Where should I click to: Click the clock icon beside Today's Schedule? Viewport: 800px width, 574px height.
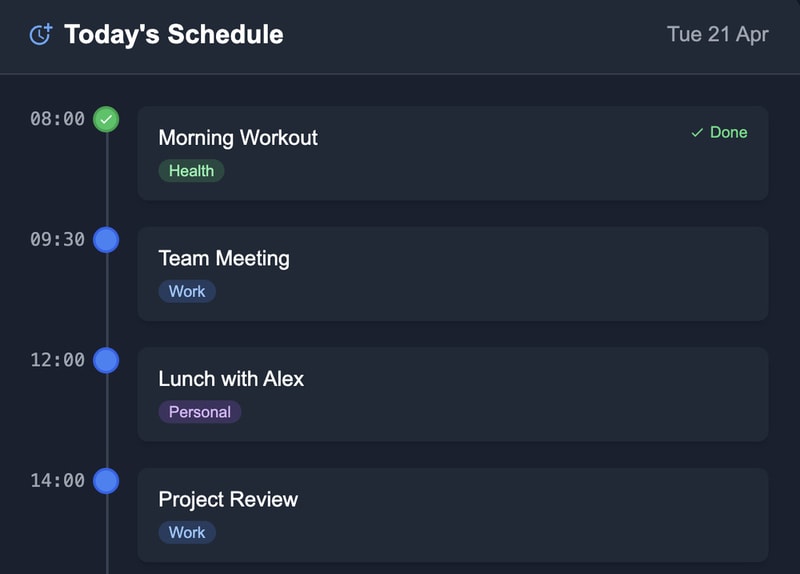tap(40, 34)
